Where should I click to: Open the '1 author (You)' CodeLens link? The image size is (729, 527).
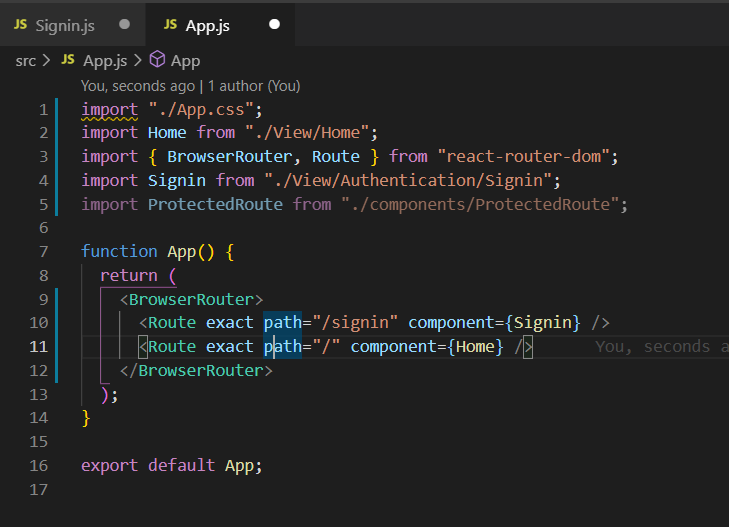[x=254, y=86]
